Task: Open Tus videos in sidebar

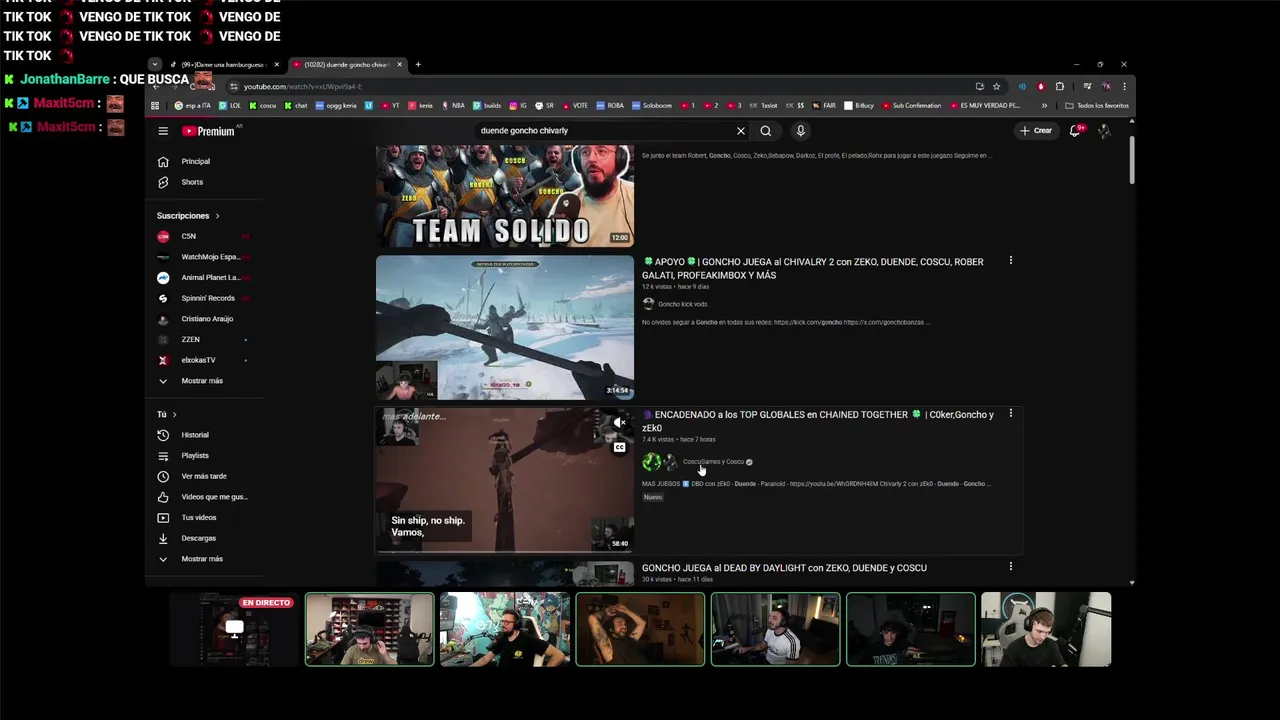Action: coord(199,518)
